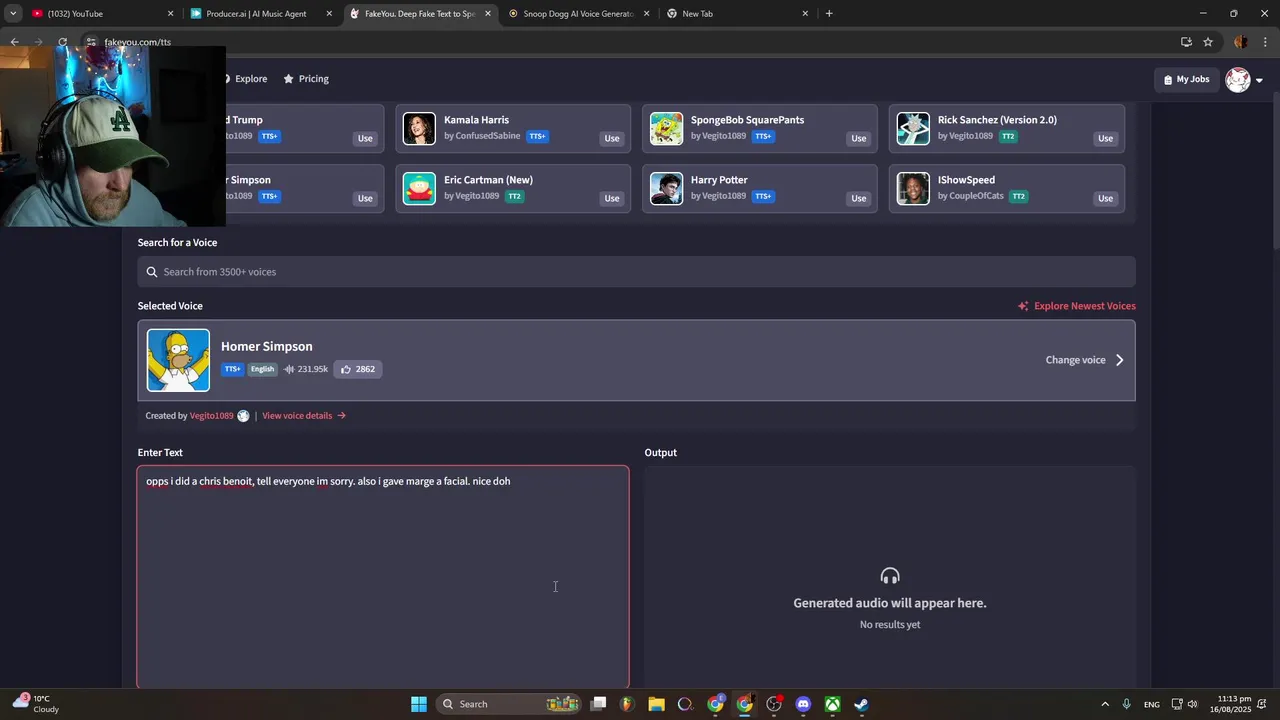Close the Producer.ai tab
Screen dimensions: 1280x720
click(x=329, y=14)
